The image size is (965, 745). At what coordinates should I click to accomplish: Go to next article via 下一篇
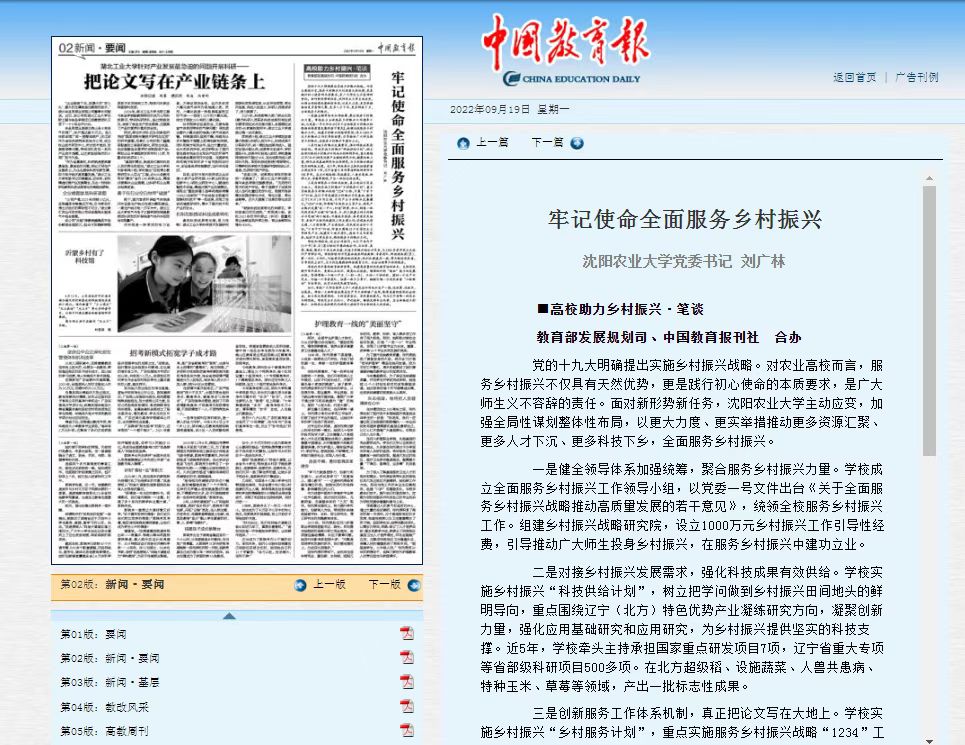click(547, 143)
